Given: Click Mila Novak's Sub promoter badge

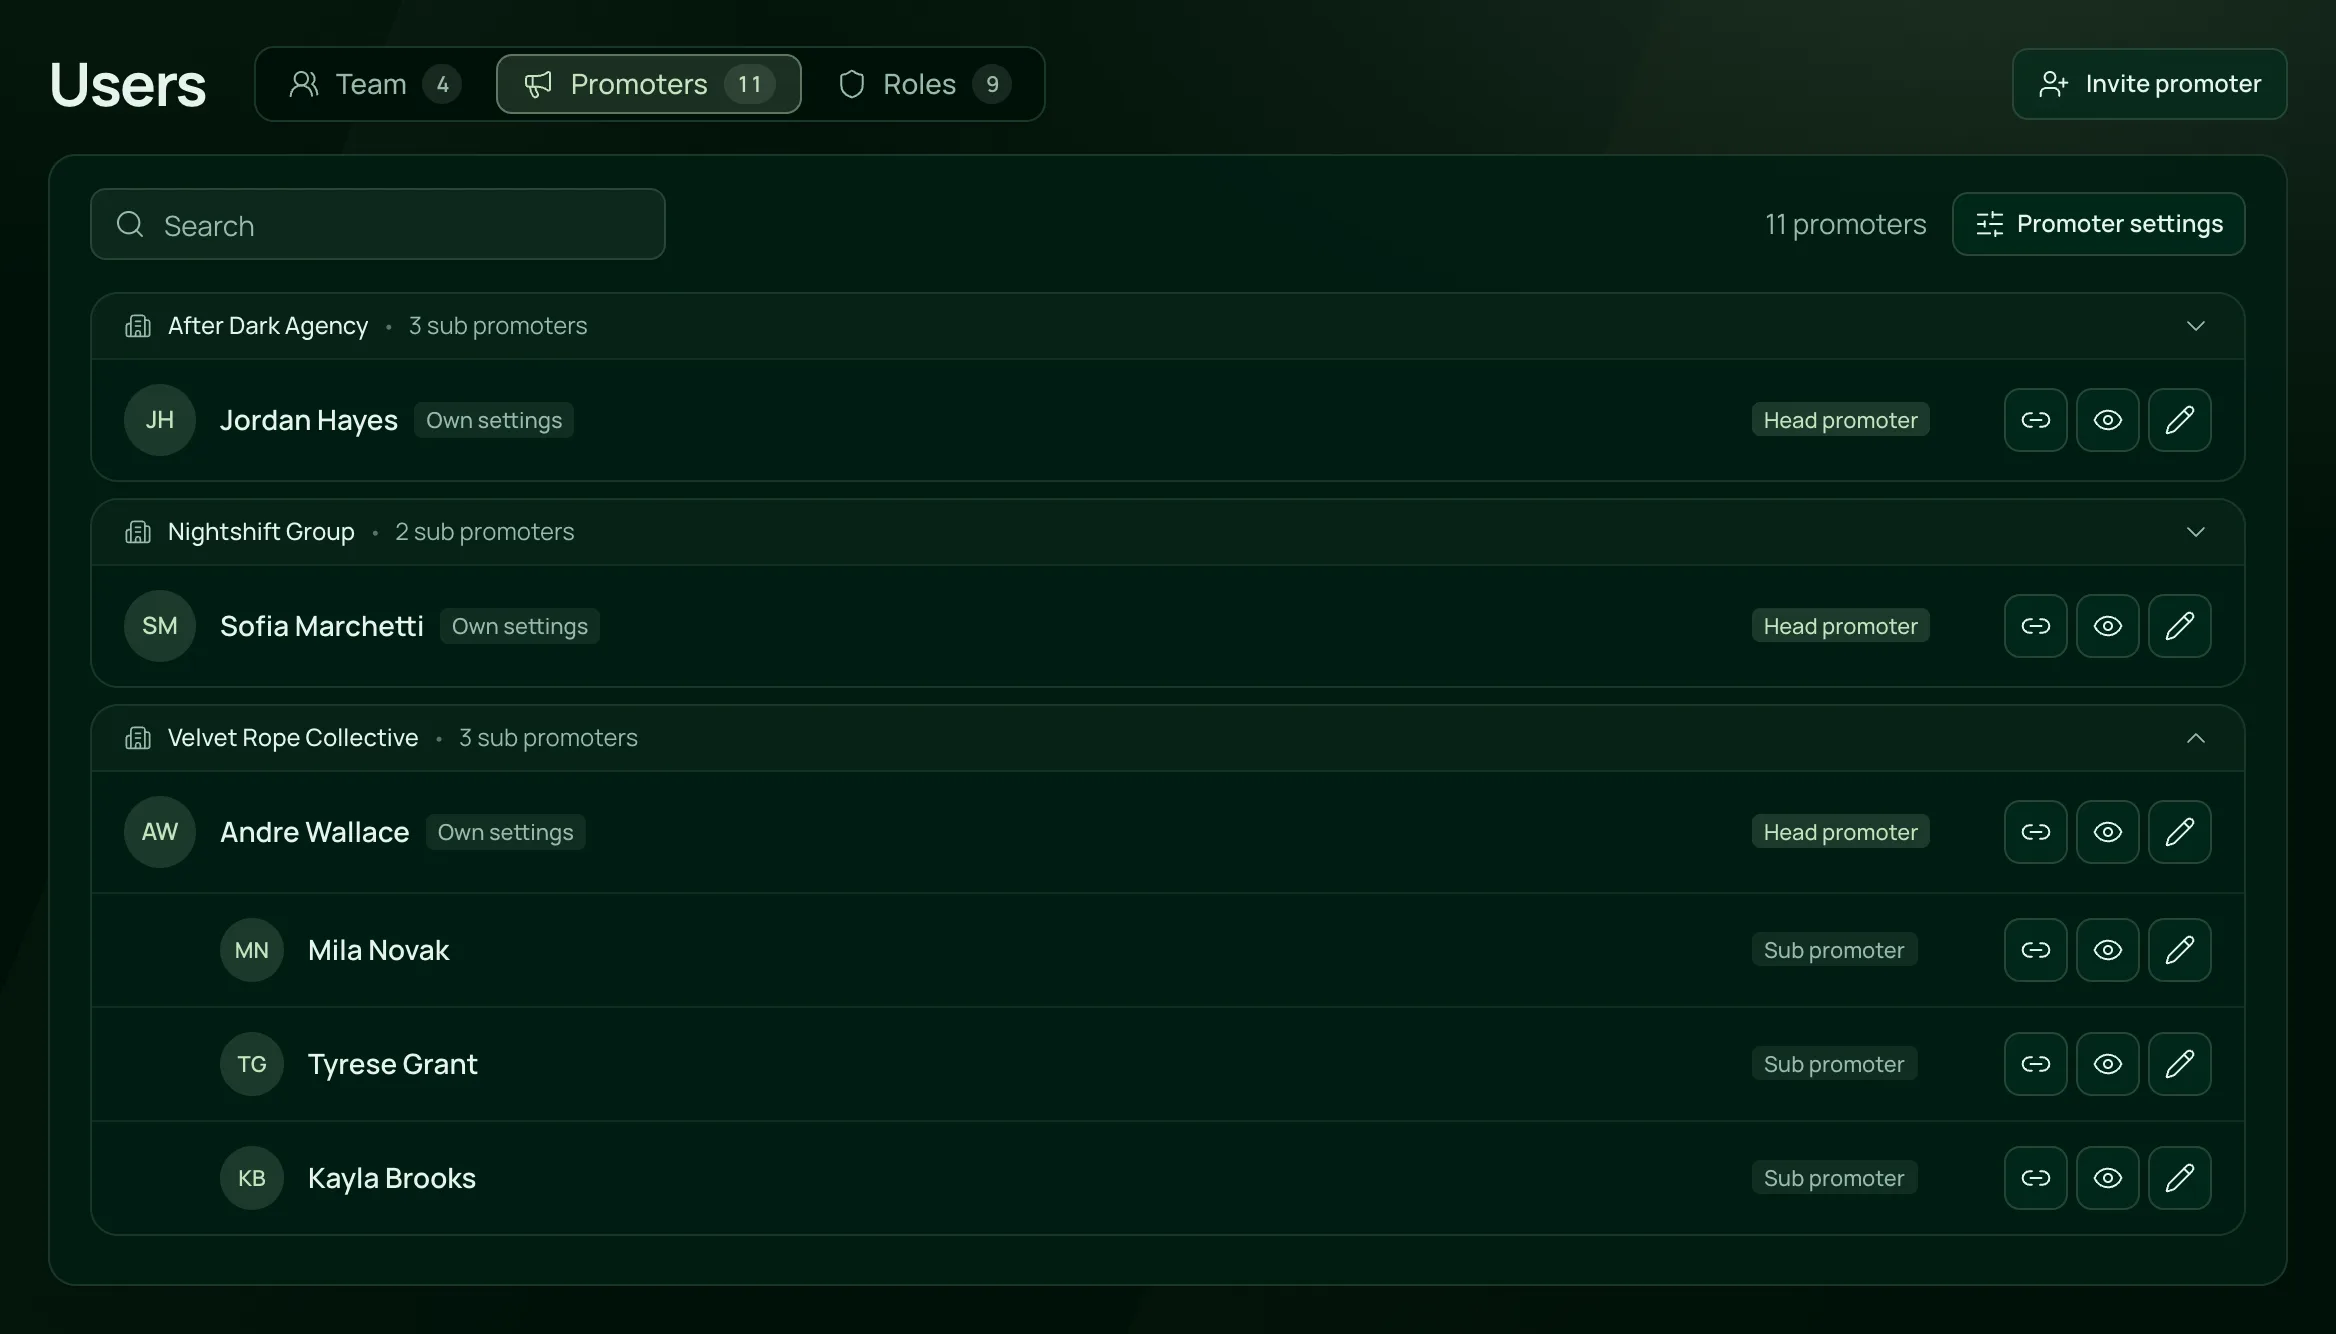Looking at the screenshot, I should click(1834, 950).
